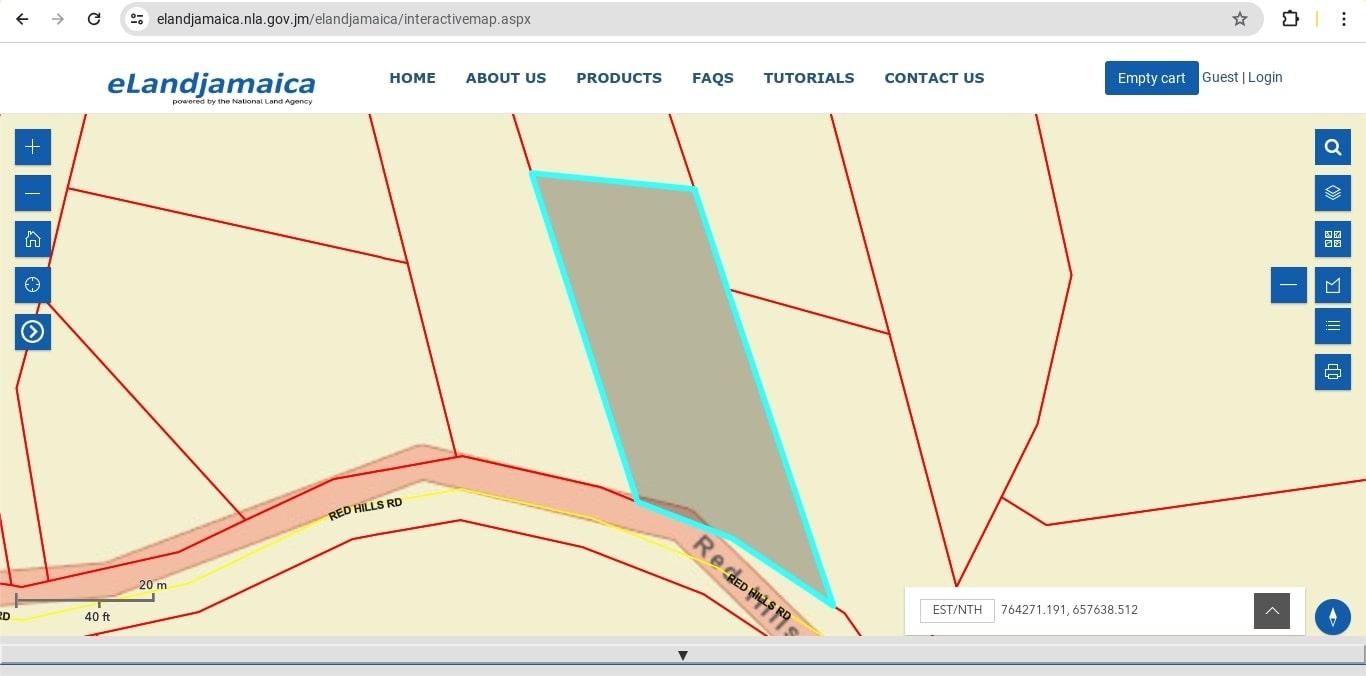Follow the Login link
Screen dimensions: 1366x676
[1264, 77]
